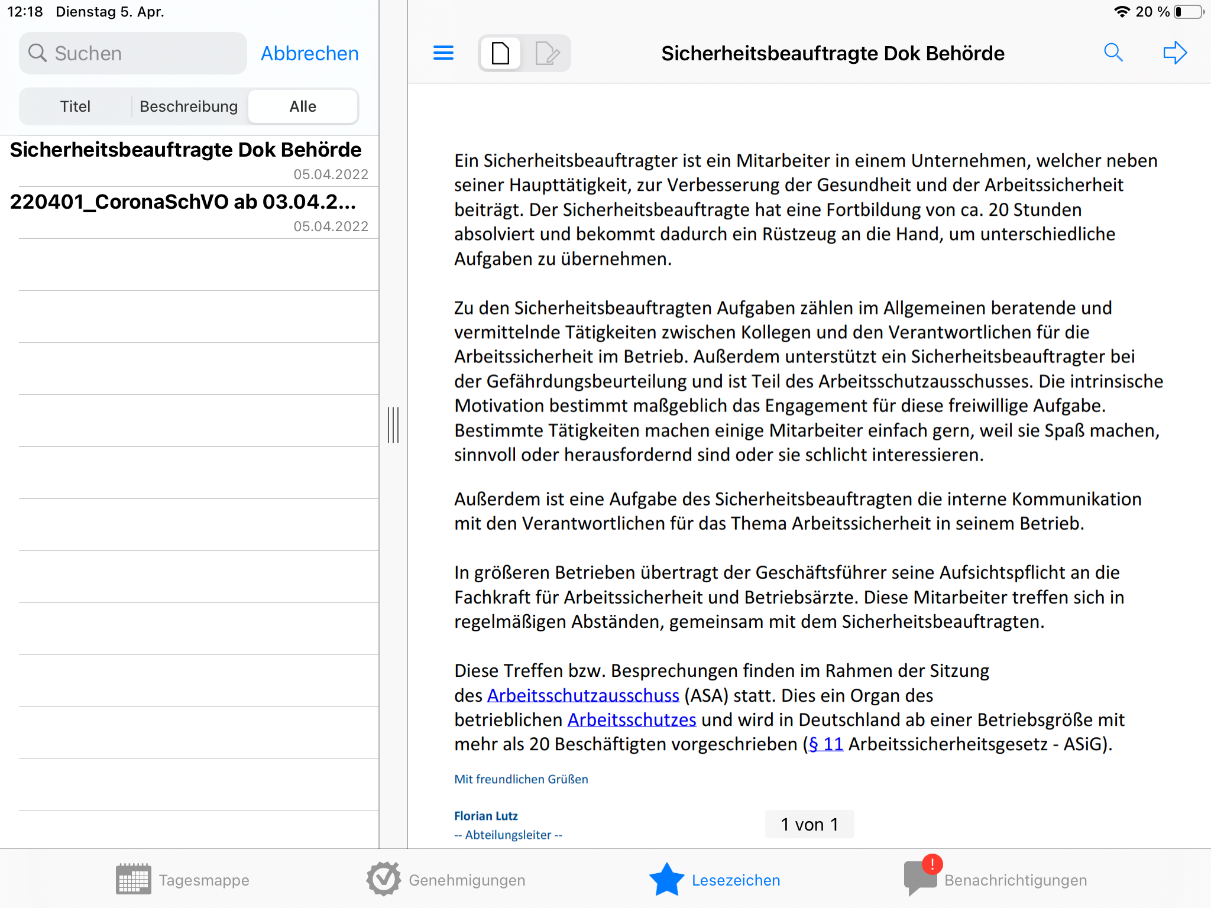Open the hamburger menu icon
This screenshot has width=1211, height=908.
(443, 53)
